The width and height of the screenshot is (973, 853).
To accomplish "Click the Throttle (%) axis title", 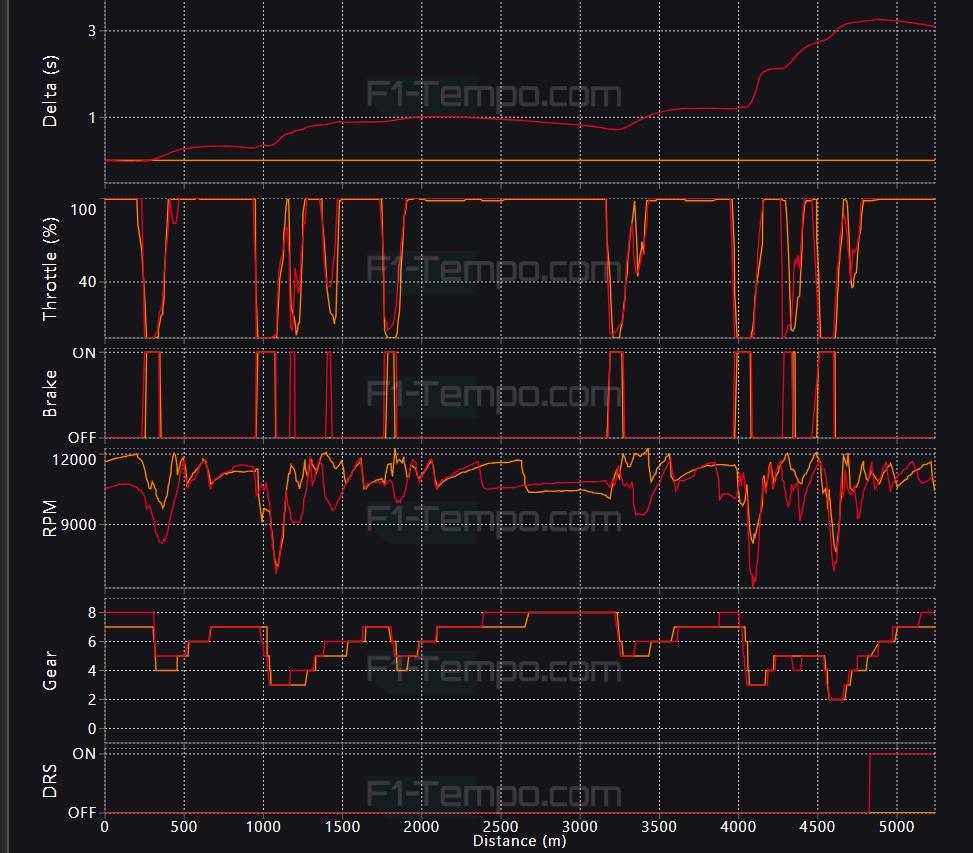I will 50,269.
